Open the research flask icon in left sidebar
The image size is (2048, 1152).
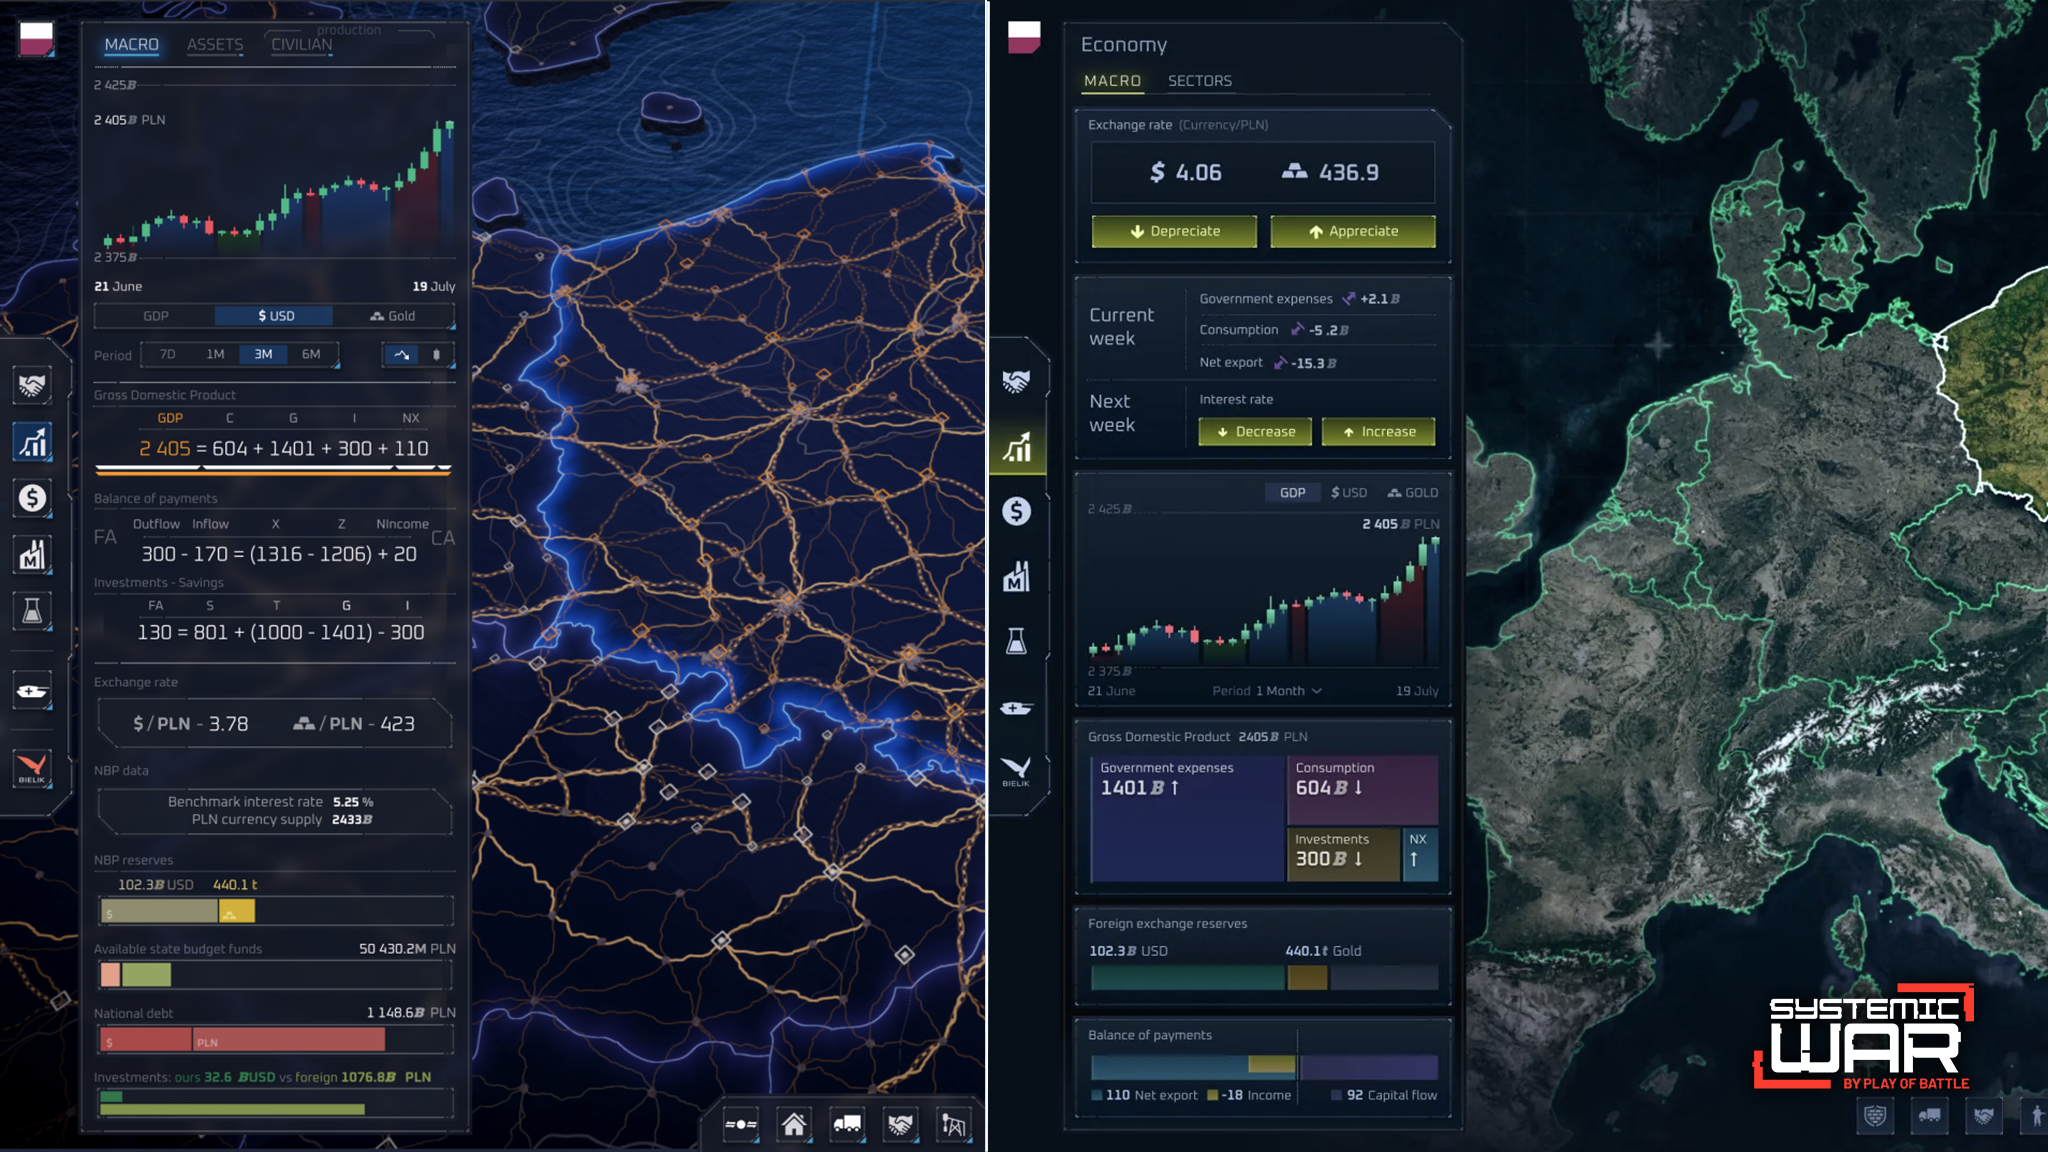pos(32,610)
